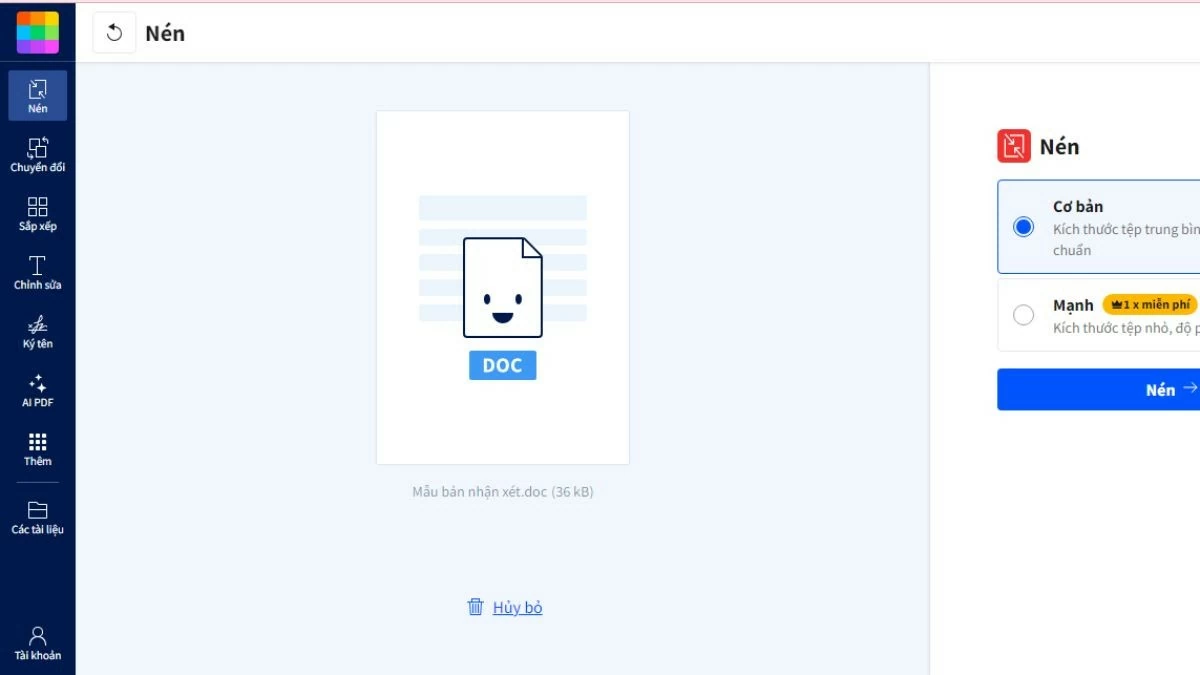
Task: Click the red Nén icon in right panel
Action: (x=1013, y=146)
